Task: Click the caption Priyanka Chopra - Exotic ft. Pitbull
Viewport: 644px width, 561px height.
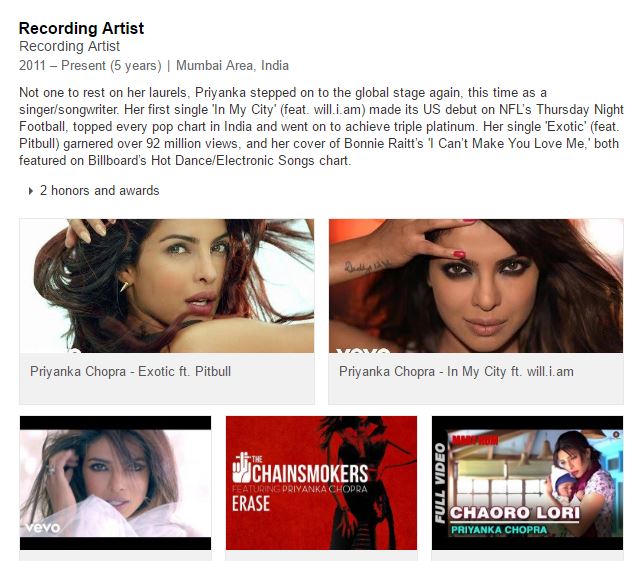Action: click(130, 372)
